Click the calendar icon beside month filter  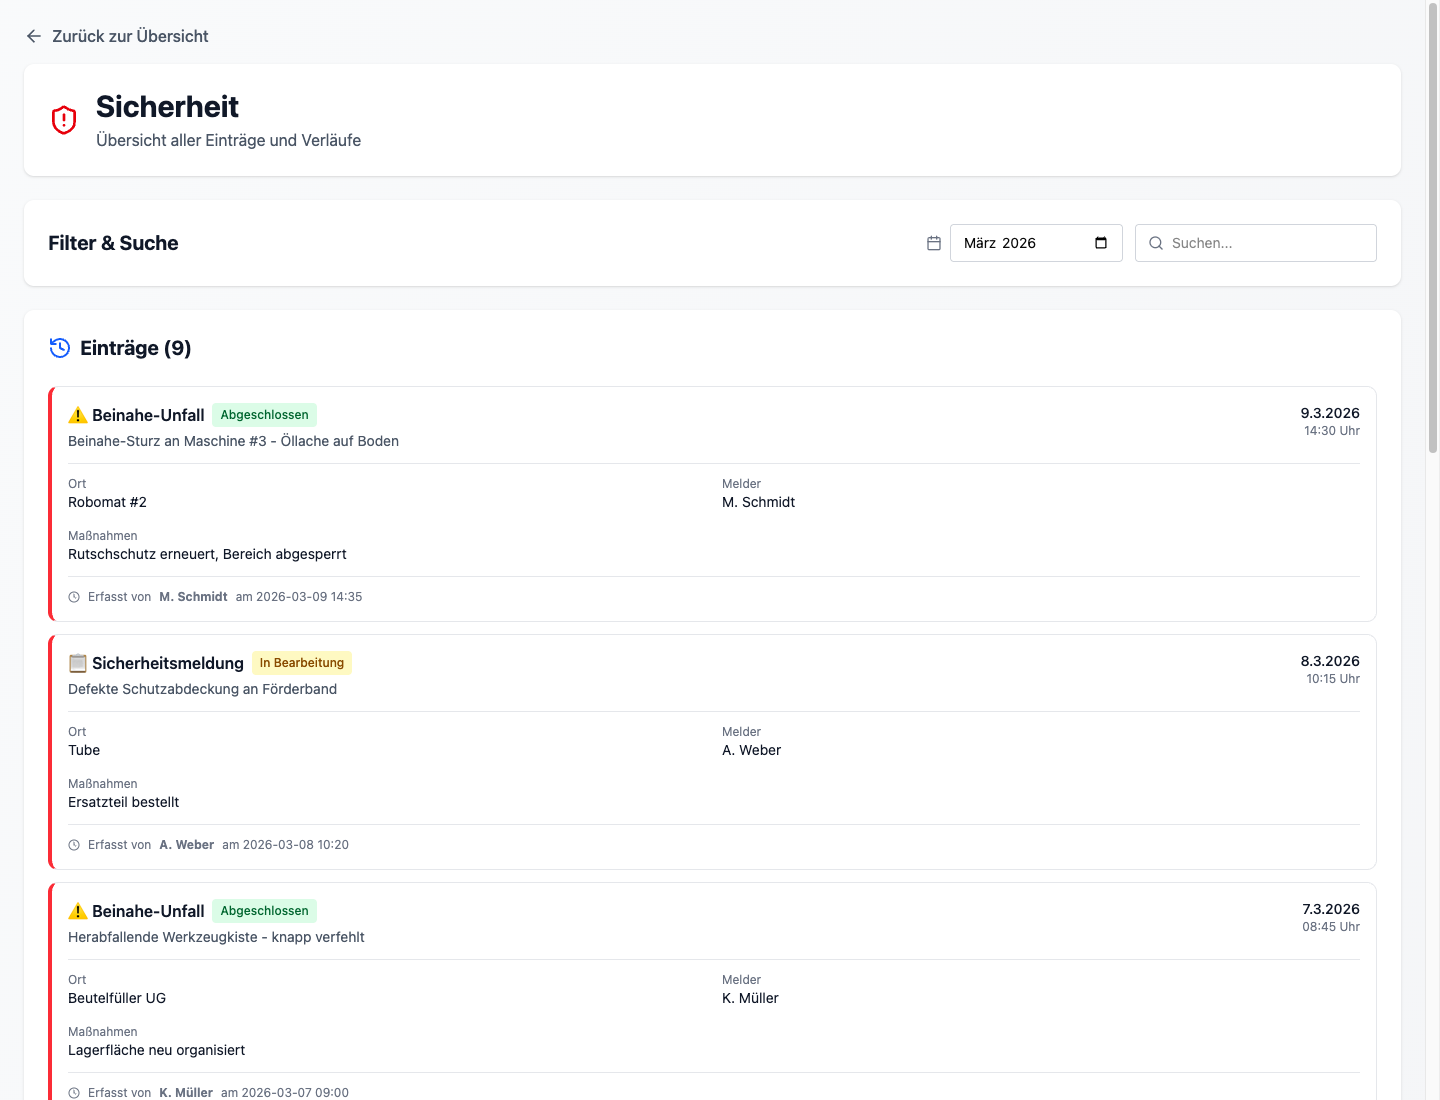click(934, 243)
